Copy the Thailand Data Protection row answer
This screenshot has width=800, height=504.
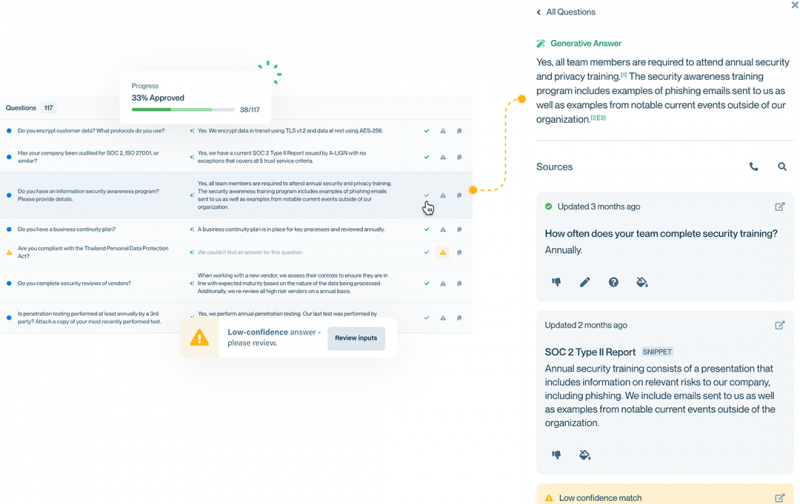tap(459, 252)
